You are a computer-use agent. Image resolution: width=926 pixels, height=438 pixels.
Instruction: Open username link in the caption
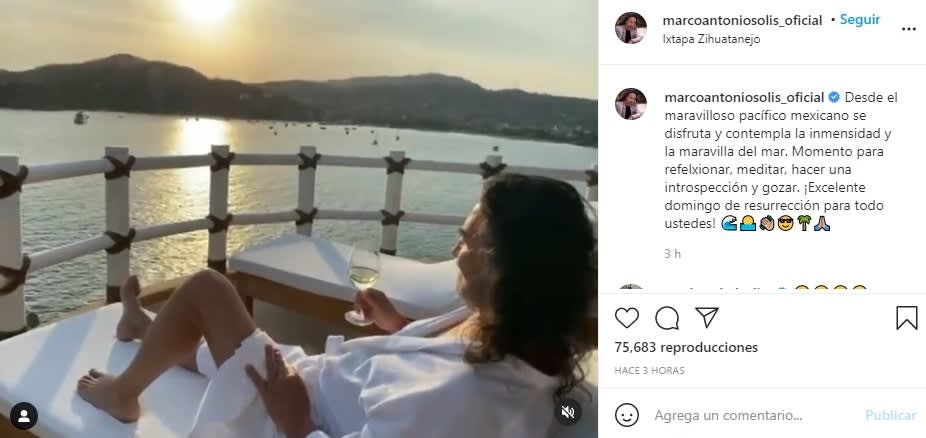[742, 97]
